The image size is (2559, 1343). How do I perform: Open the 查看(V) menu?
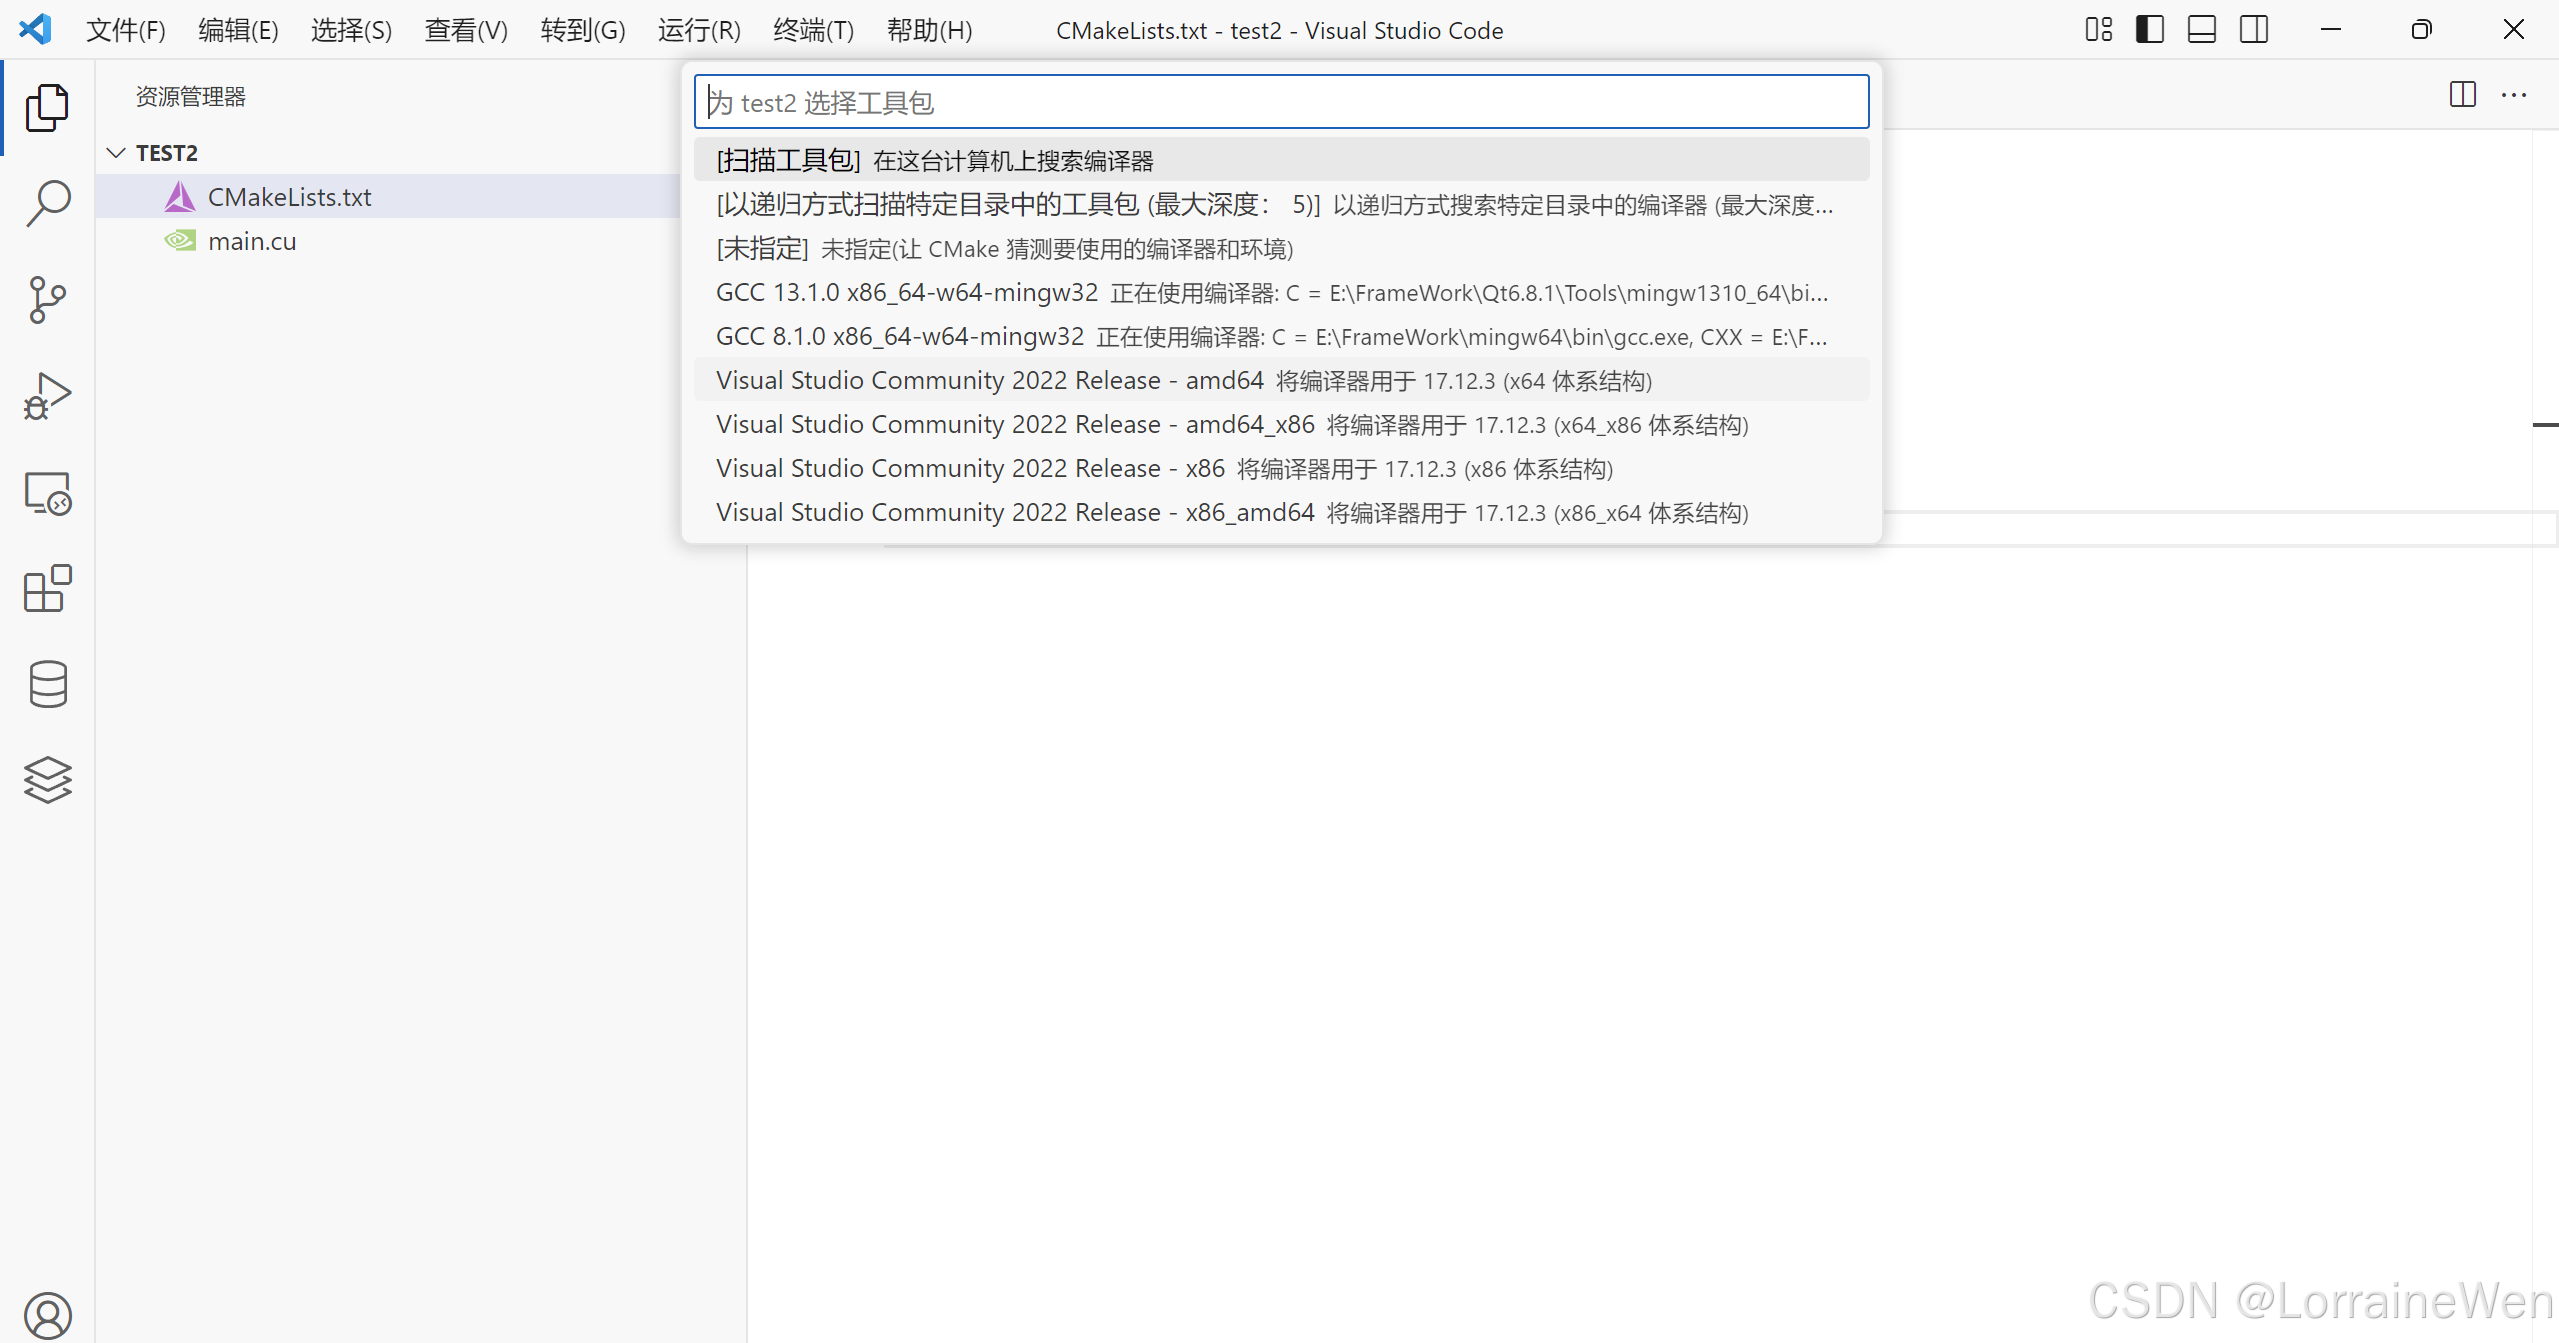point(466,30)
